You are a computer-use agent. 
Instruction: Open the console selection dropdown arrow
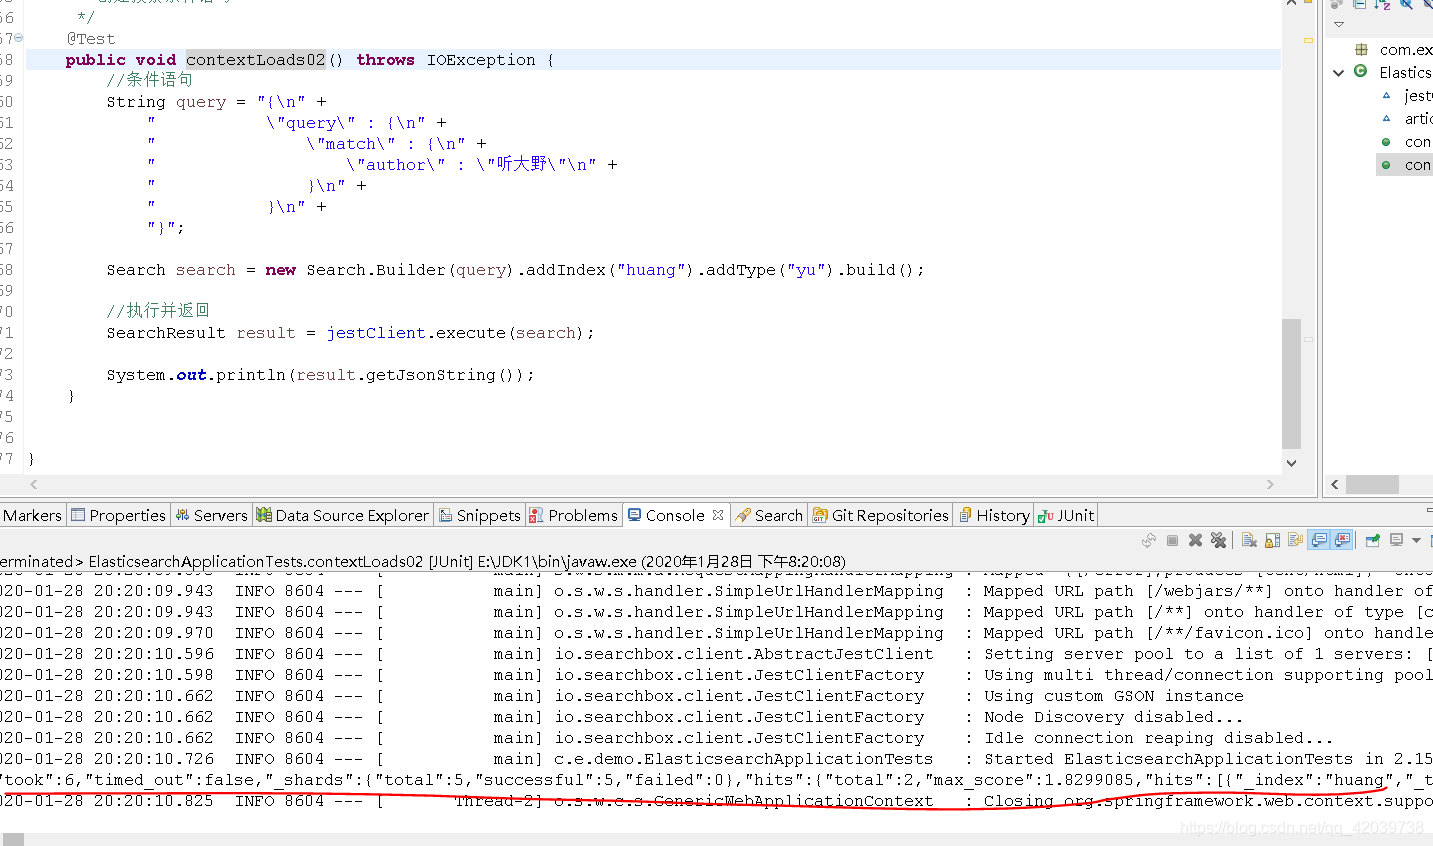(1416, 540)
